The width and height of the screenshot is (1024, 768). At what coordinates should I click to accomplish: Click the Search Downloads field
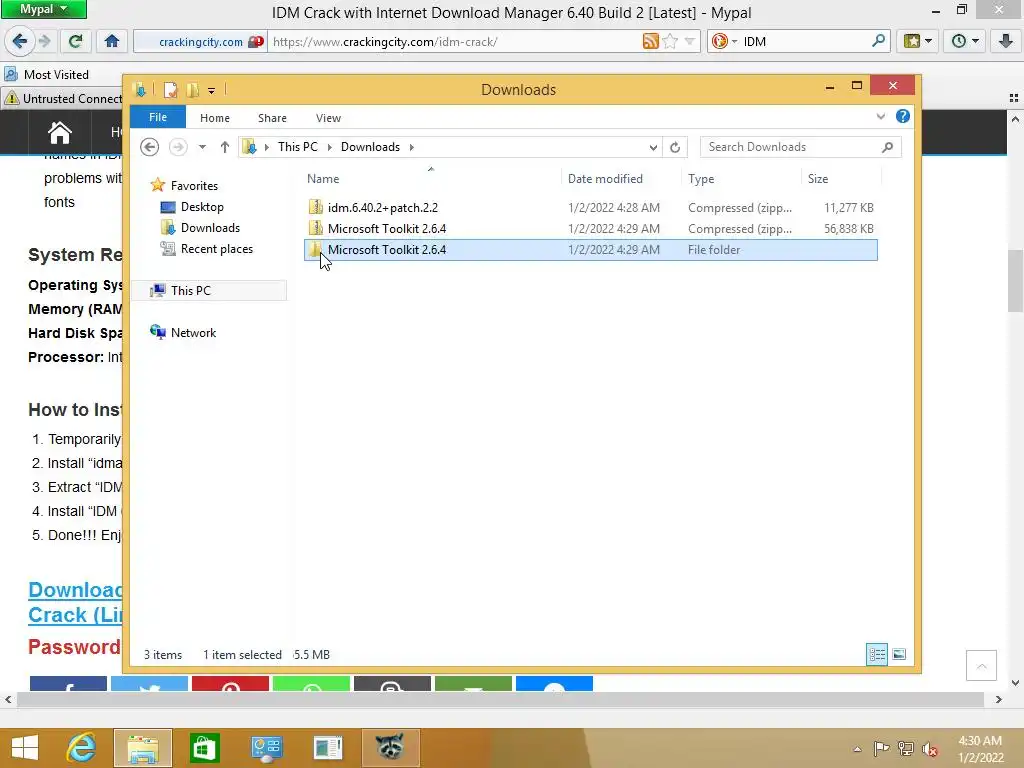coord(790,147)
